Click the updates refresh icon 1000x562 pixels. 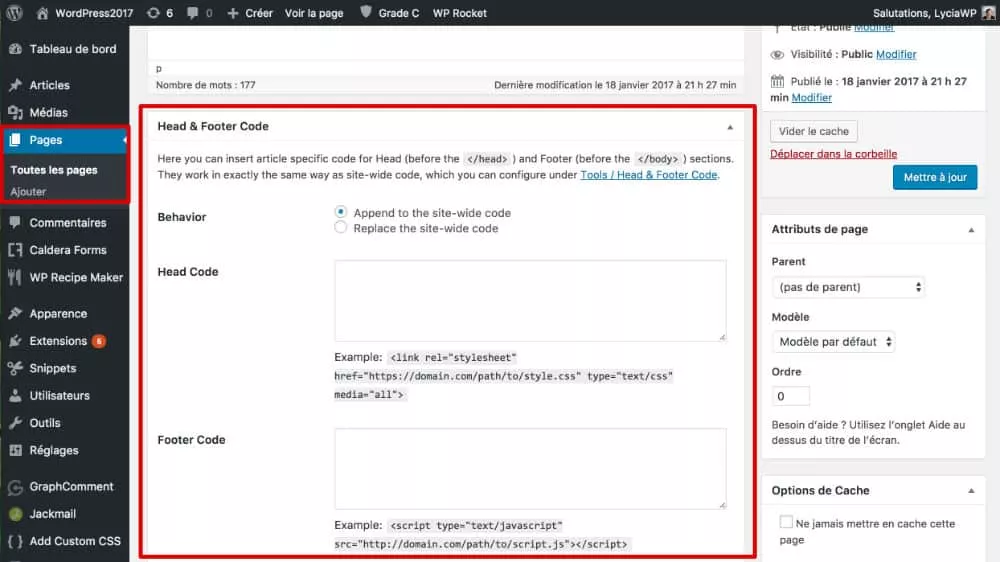click(153, 13)
